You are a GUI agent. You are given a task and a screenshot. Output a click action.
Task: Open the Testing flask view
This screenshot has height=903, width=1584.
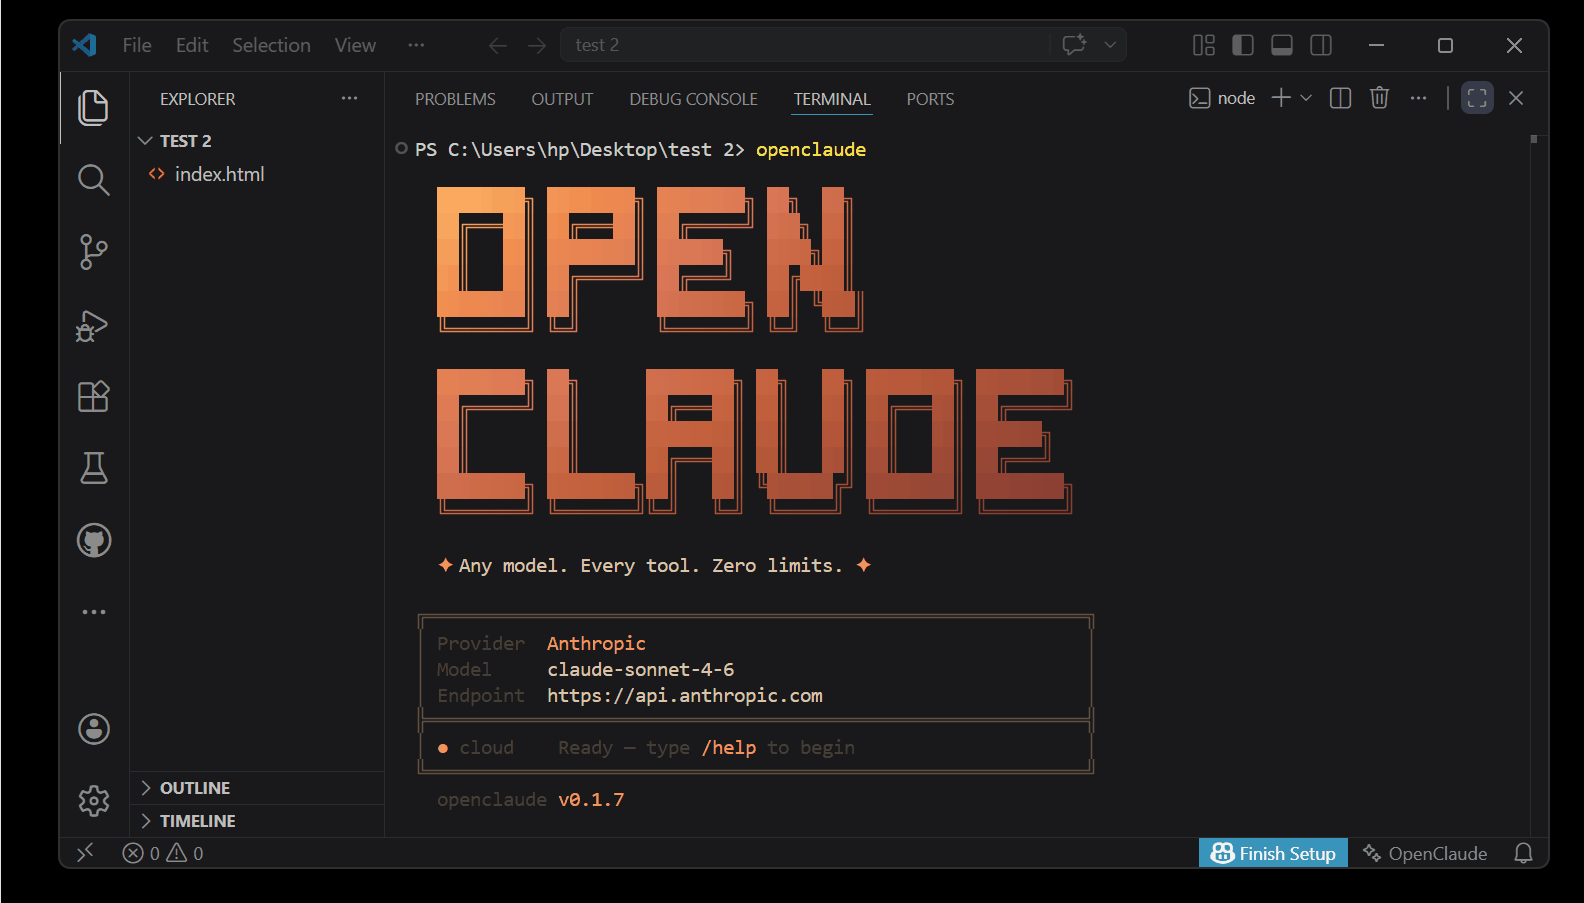click(x=93, y=468)
